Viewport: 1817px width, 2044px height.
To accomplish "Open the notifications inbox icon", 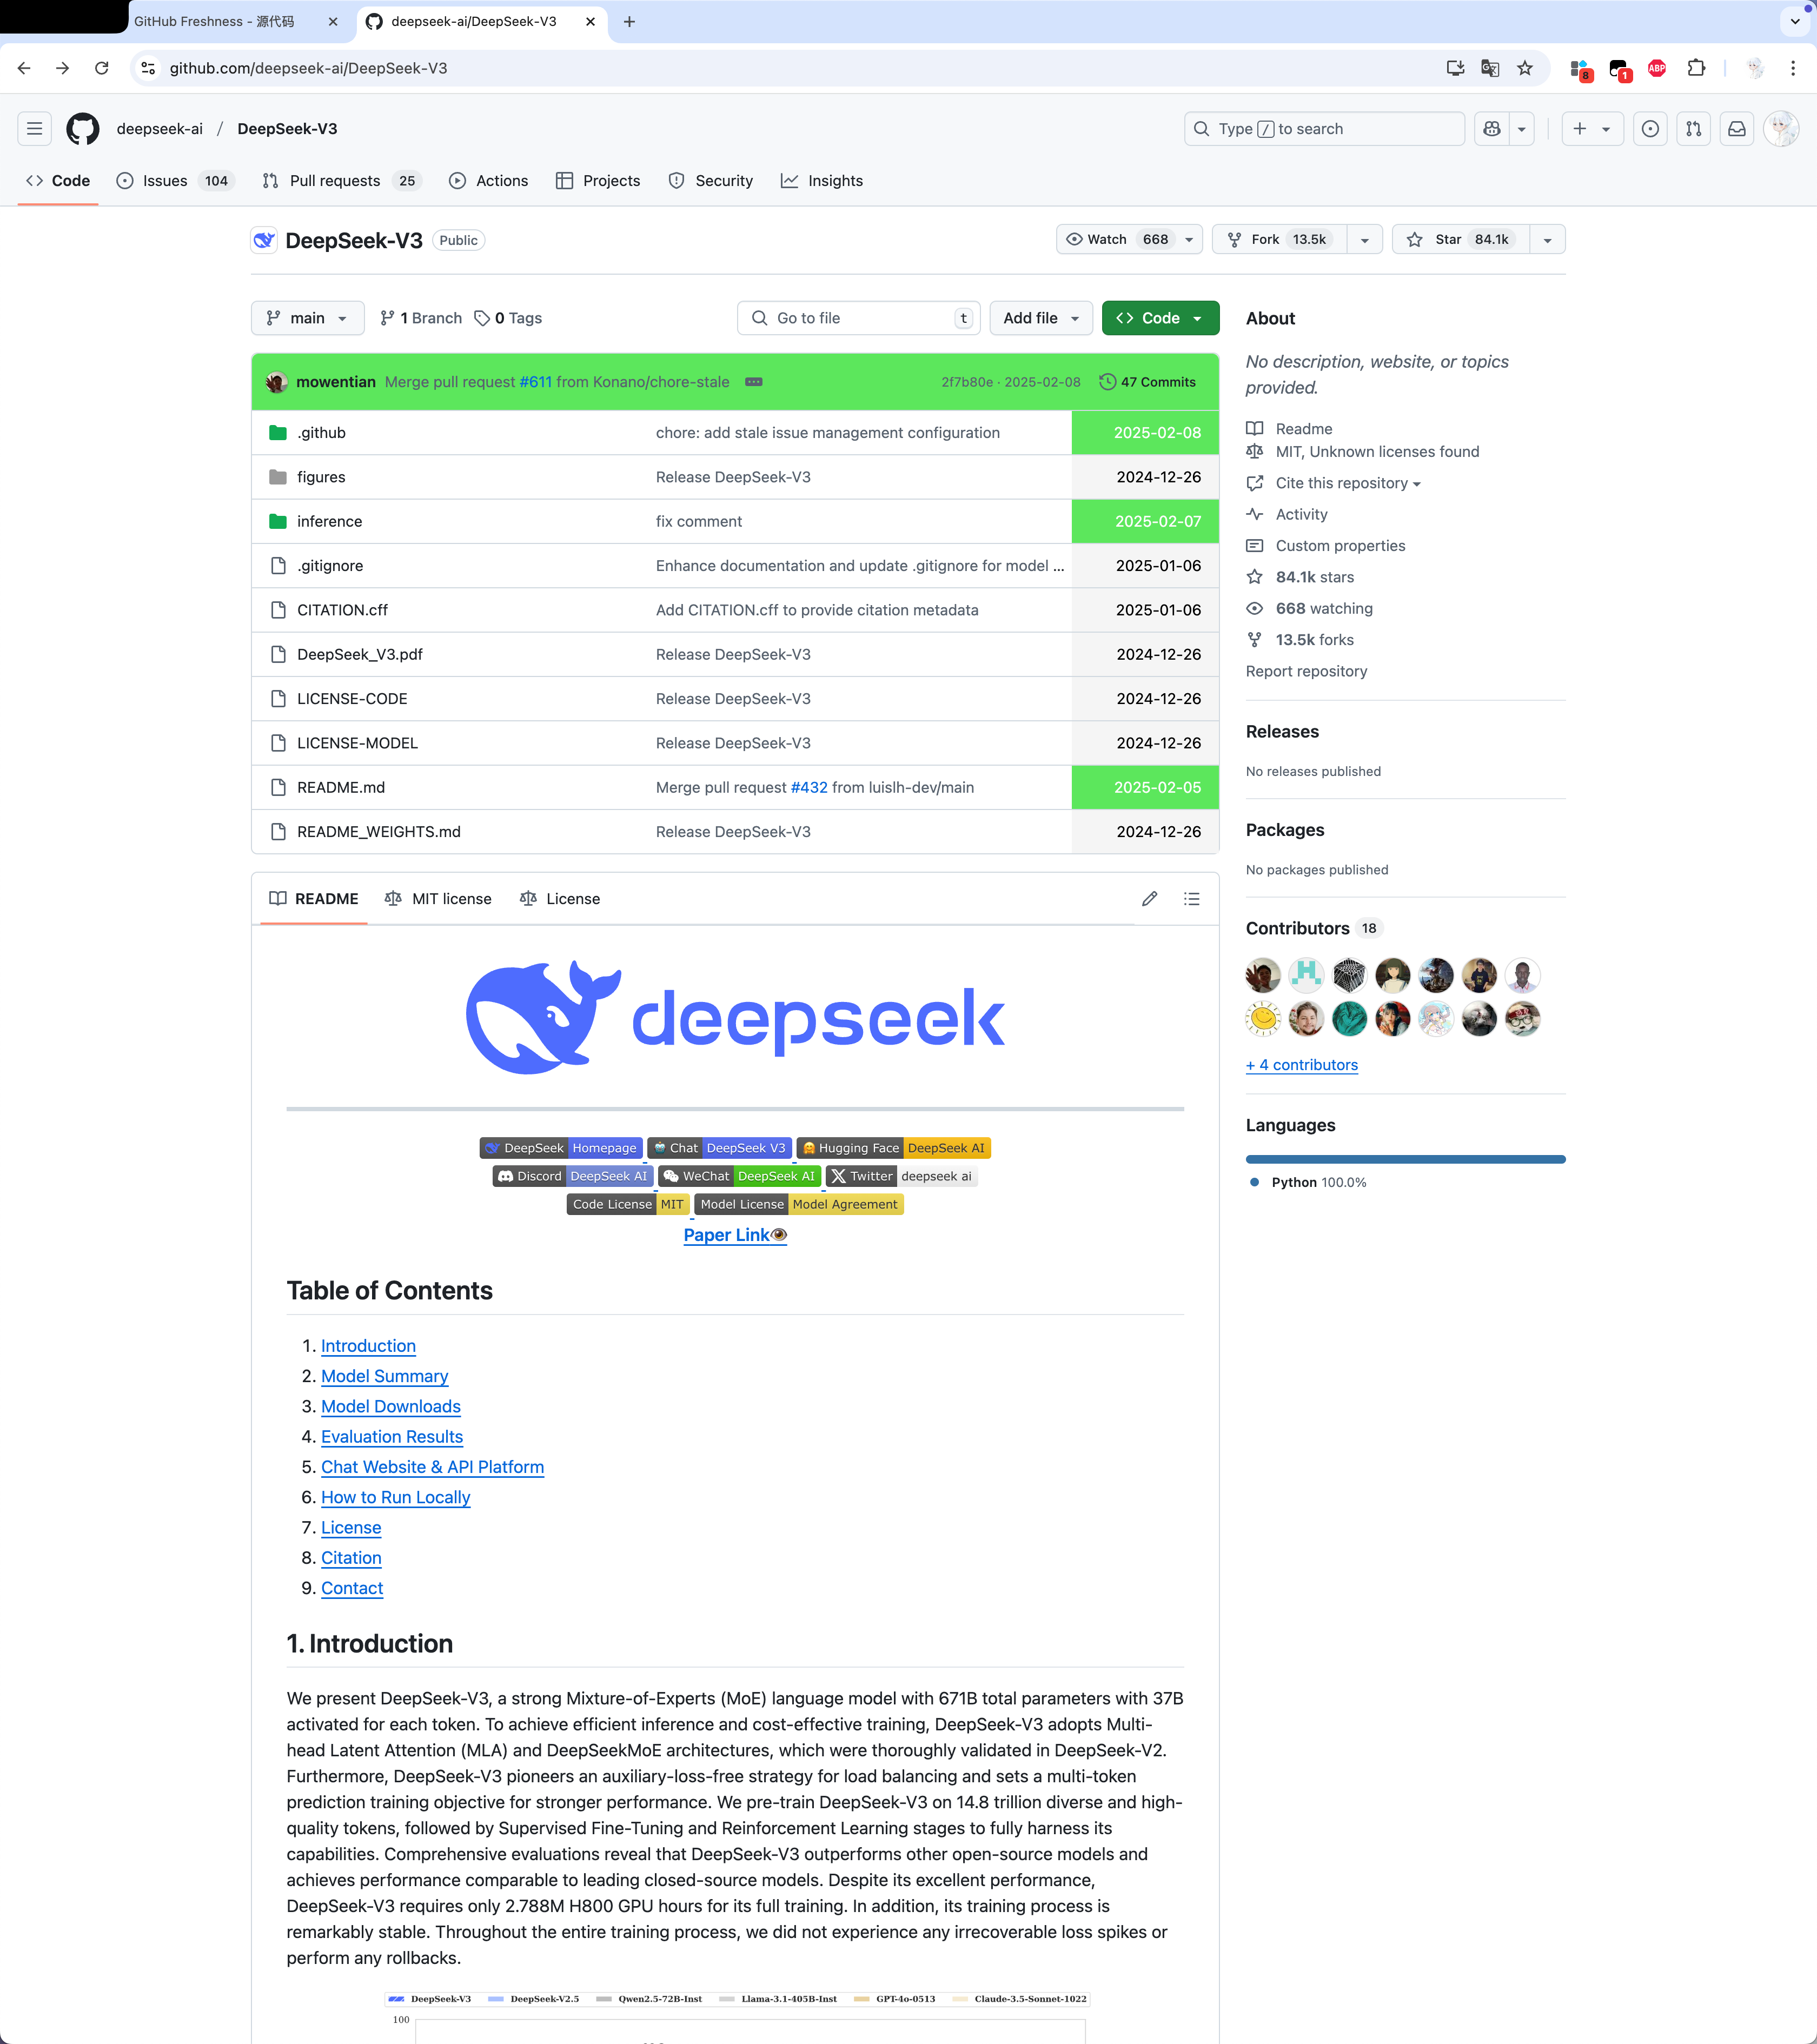I will tap(1736, 128).
